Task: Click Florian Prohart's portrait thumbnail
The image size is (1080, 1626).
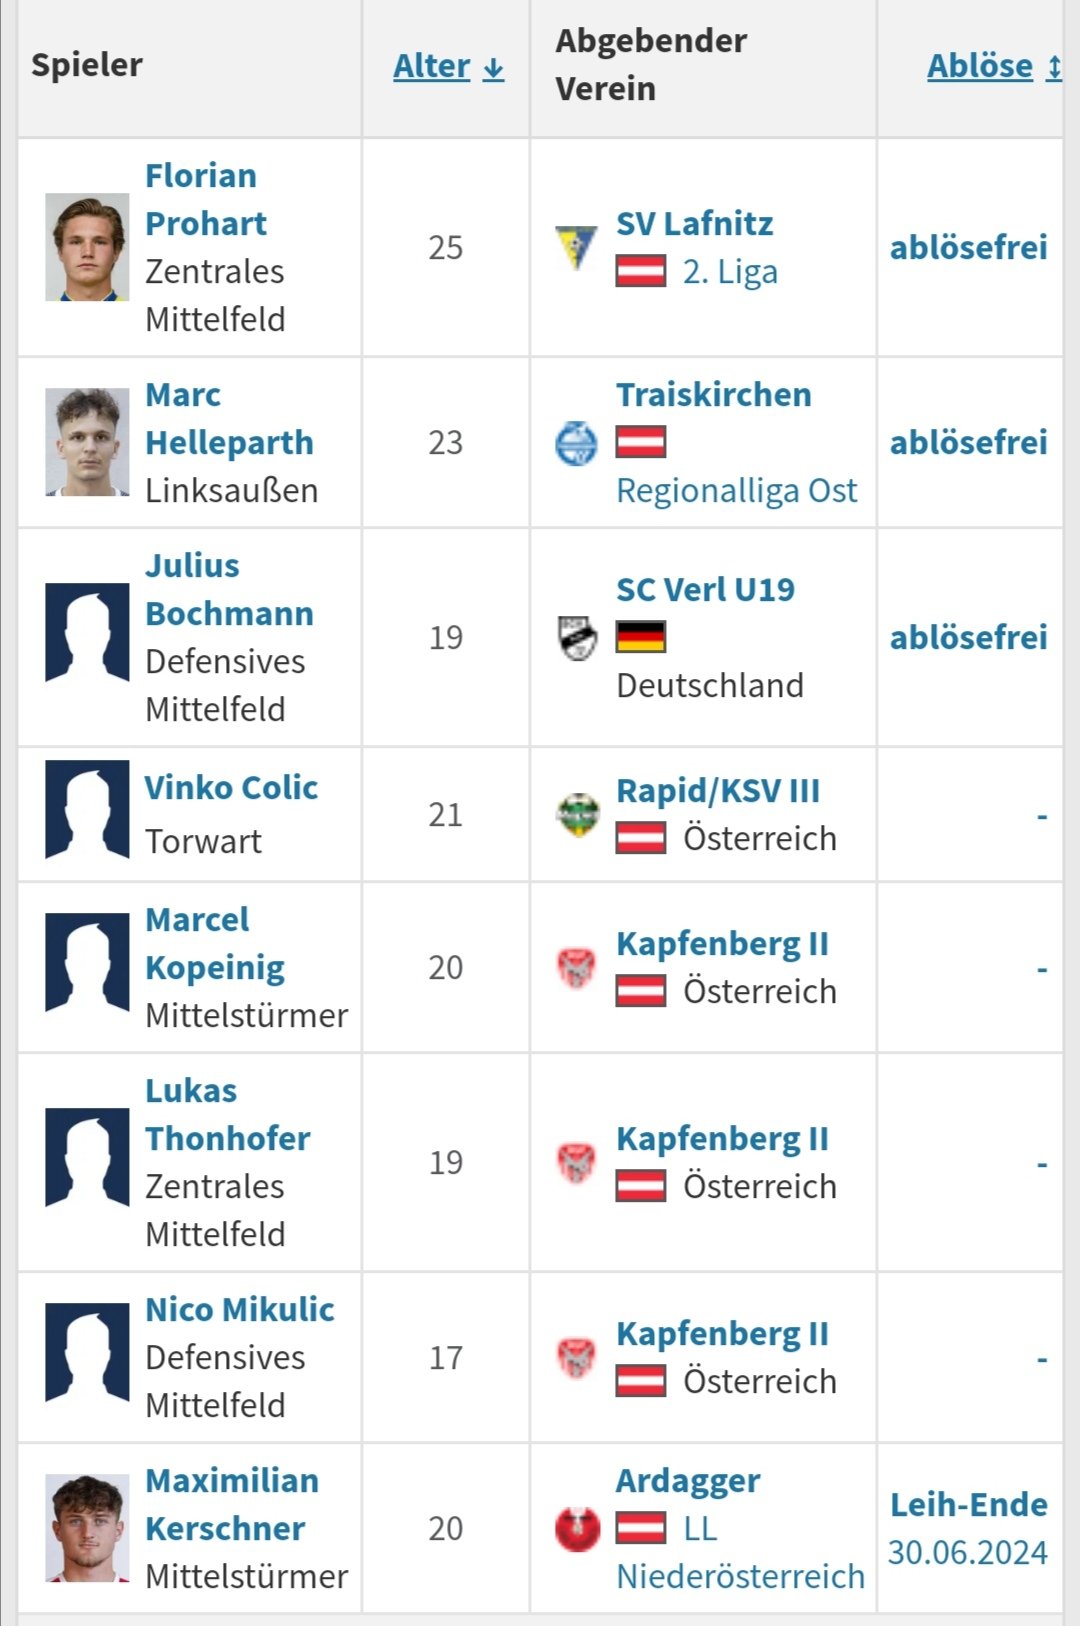Action: click(x=87, y=247)
